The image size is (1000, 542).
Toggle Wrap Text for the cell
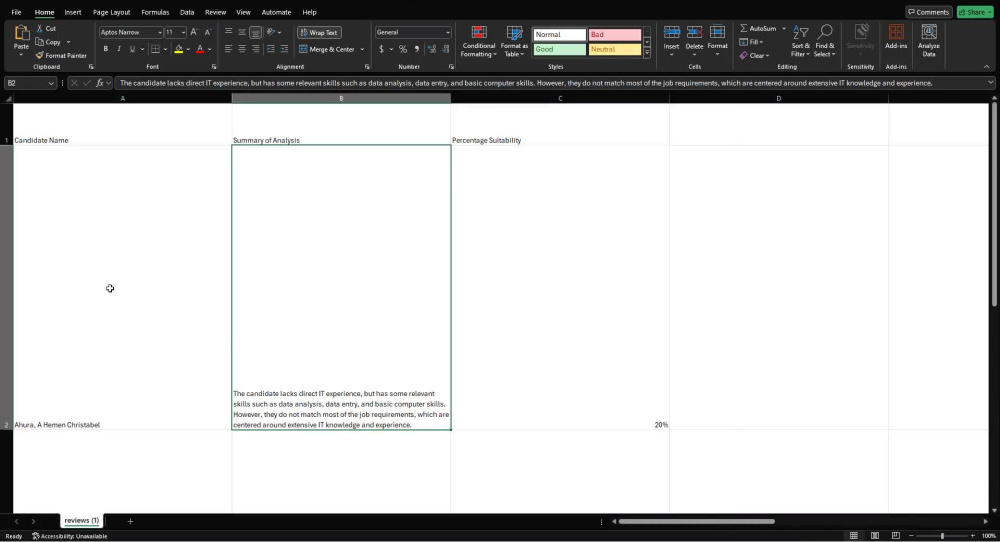click(x=320, y=33)
